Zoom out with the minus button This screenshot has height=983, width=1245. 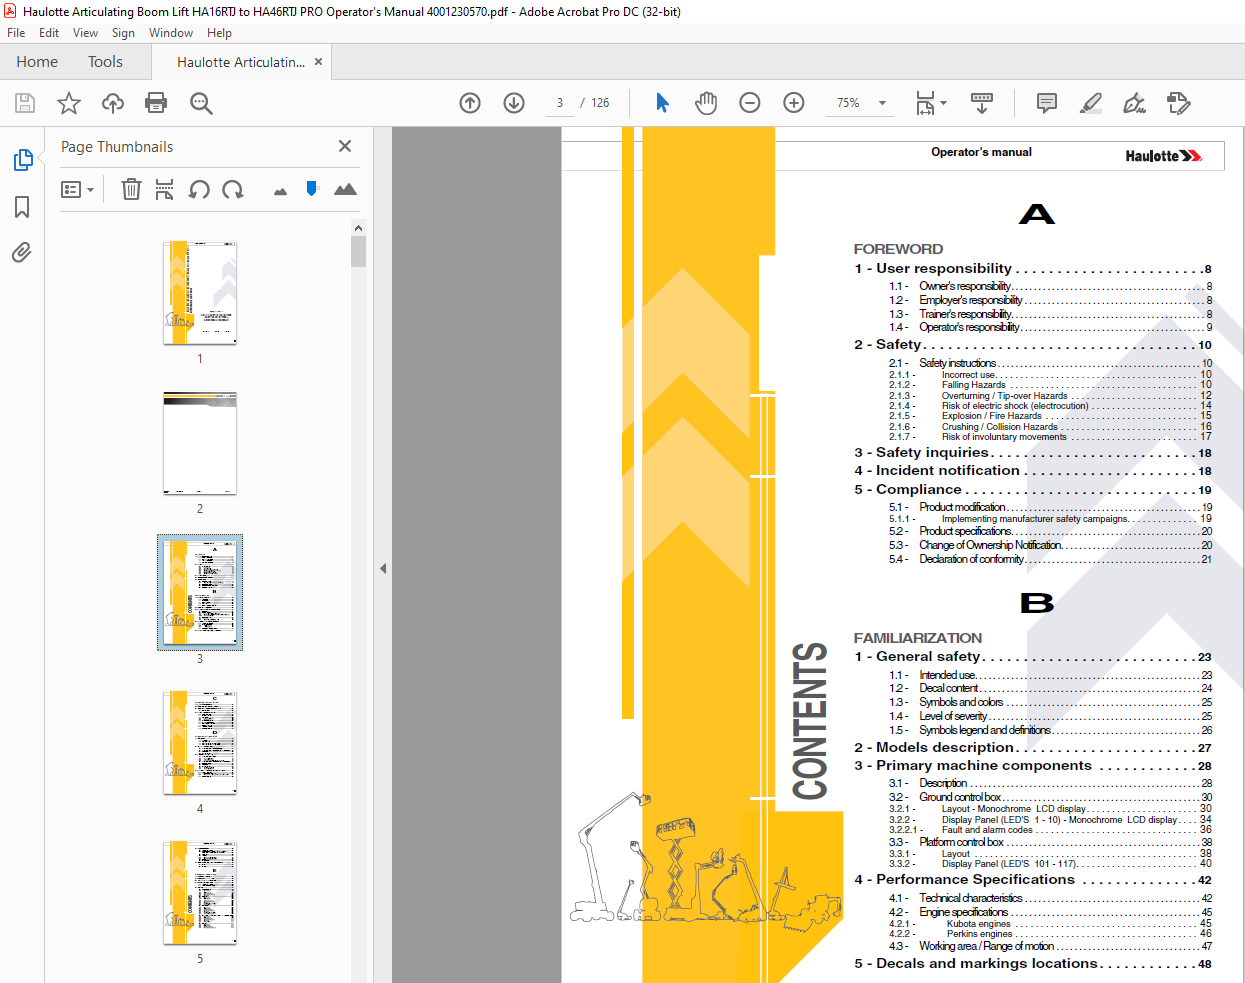750,103
